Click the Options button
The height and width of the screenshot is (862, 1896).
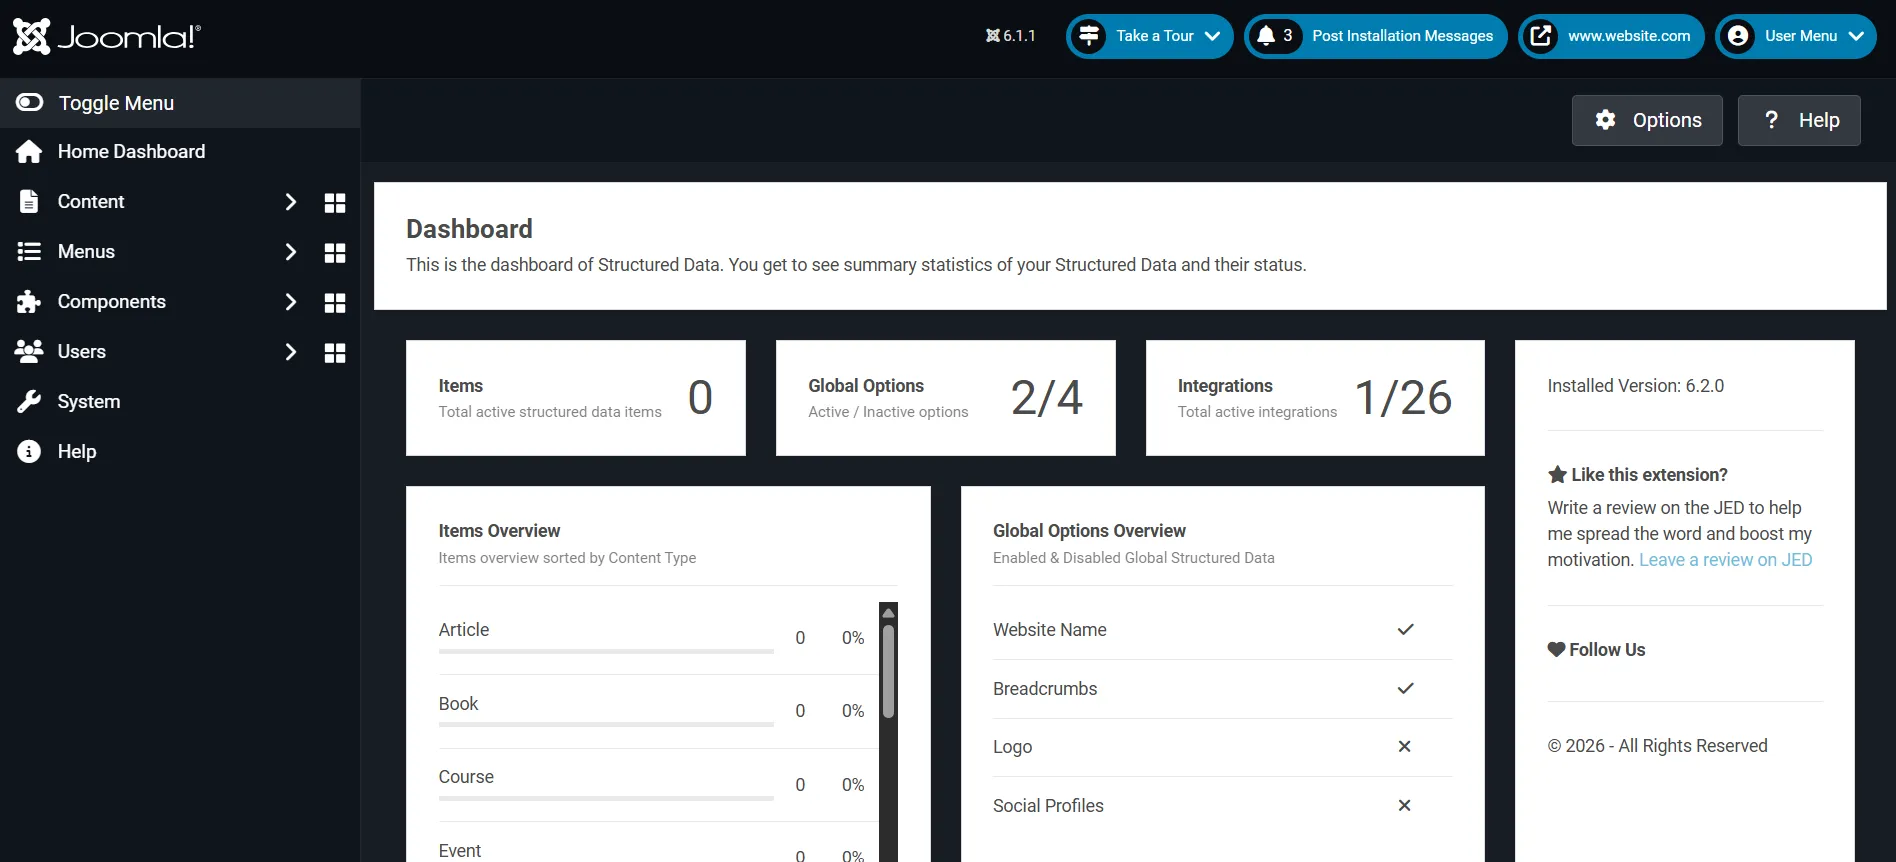coord(1647,120)
